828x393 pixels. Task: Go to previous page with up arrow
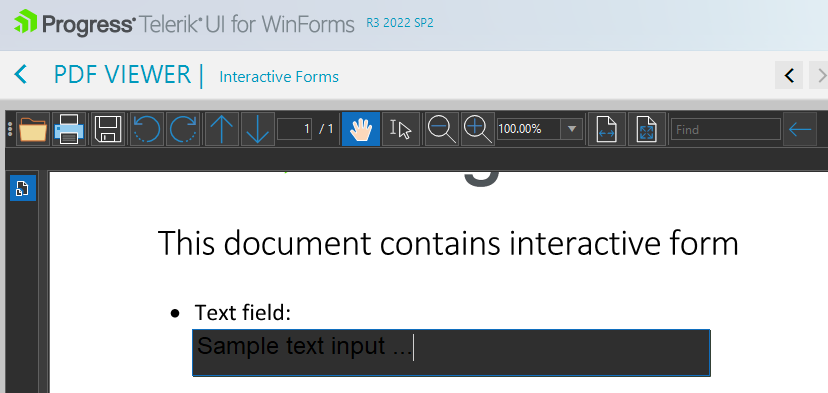tap(222, 129)
